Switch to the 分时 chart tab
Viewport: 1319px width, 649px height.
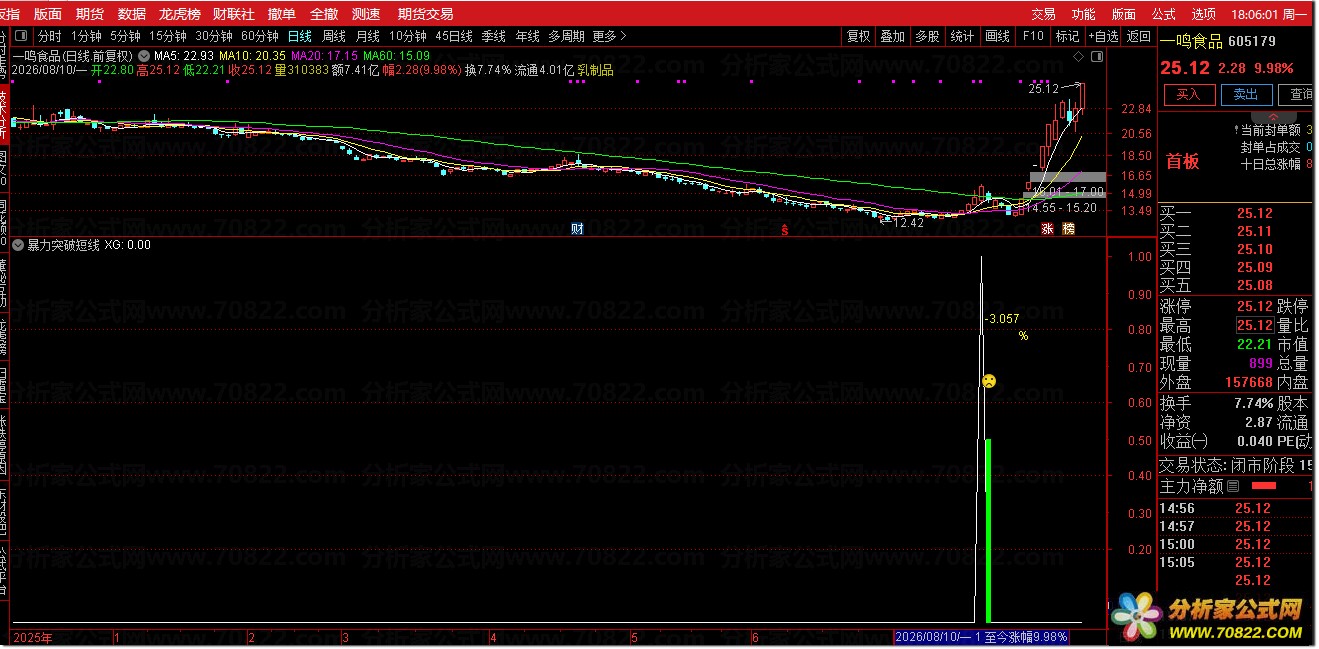(x=49, y=36)
